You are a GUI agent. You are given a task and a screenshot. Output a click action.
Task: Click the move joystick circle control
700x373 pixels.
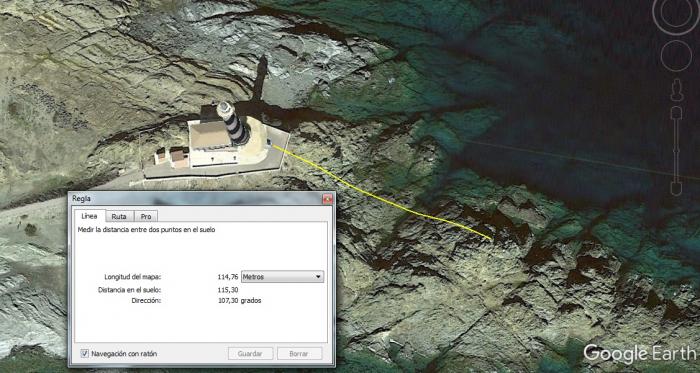(676, 56)
